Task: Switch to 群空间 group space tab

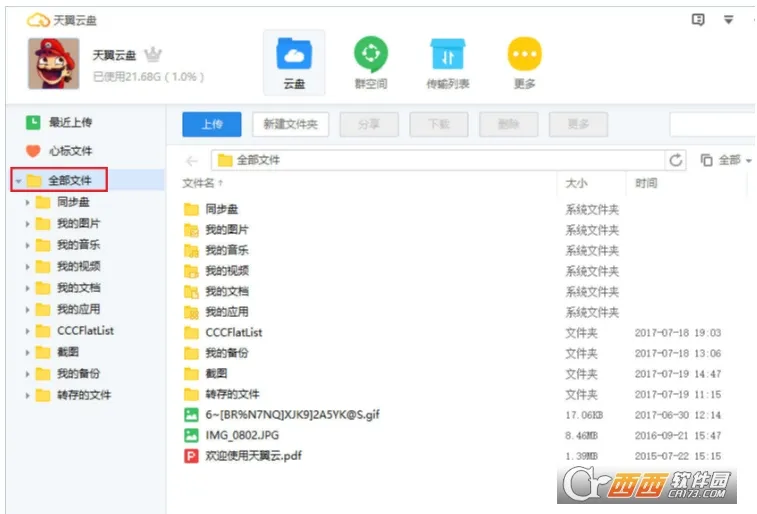Action: pyautogui.click(x=371, y=63)
